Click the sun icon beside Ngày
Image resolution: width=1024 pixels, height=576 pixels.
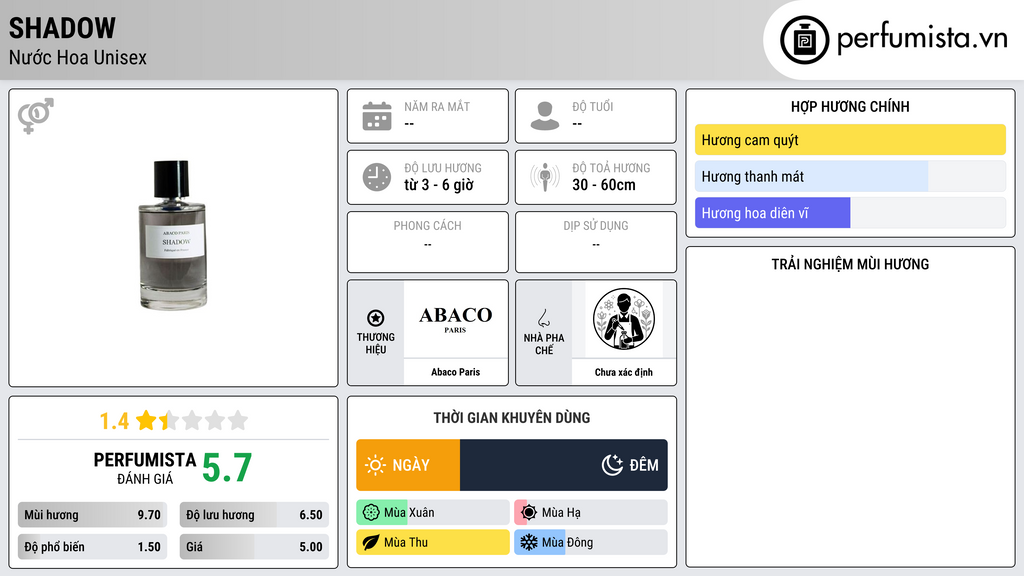pyautogui.click(x=376, y=465)
